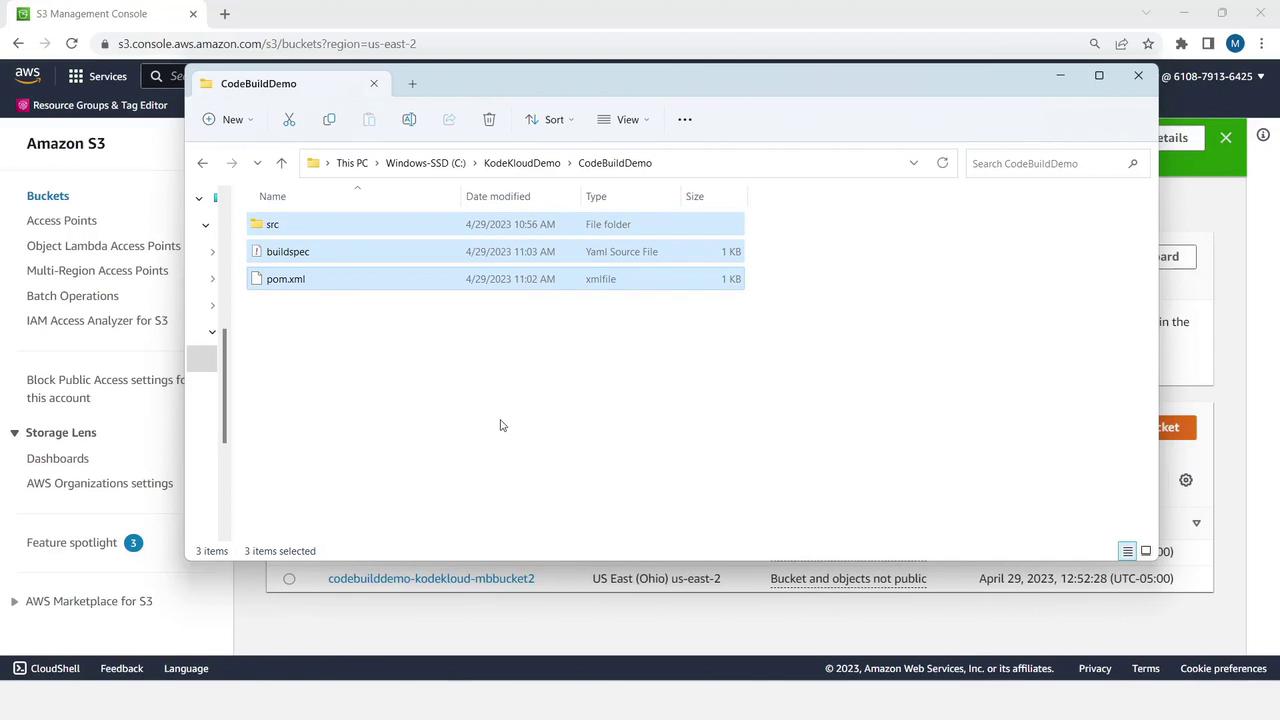Viewport: 1280px width, 720px height.
Task: Open the Sort dropdown
Action: point(550,120)
